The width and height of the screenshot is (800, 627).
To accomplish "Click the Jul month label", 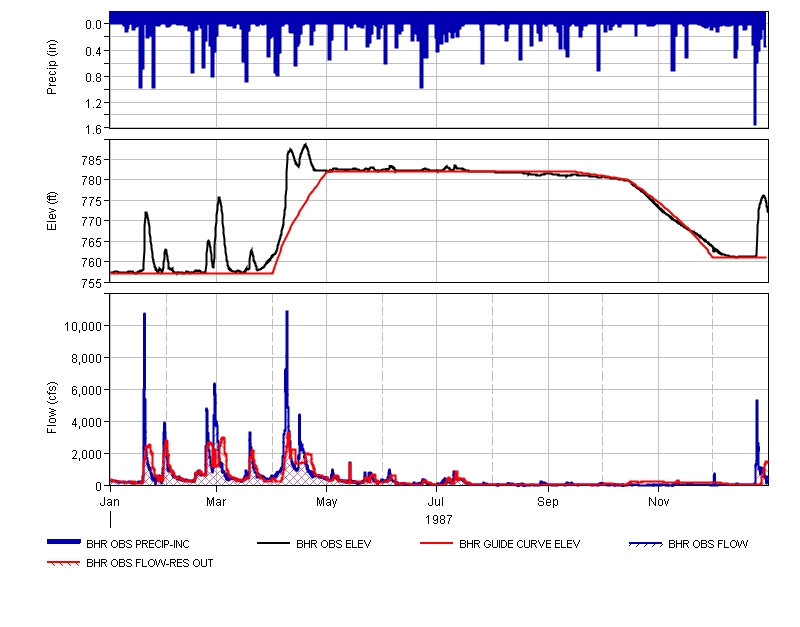I will [x=436, y=502].
